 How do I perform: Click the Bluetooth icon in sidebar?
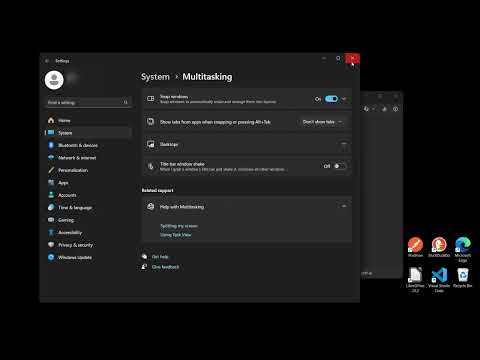(x=51, y=145)
